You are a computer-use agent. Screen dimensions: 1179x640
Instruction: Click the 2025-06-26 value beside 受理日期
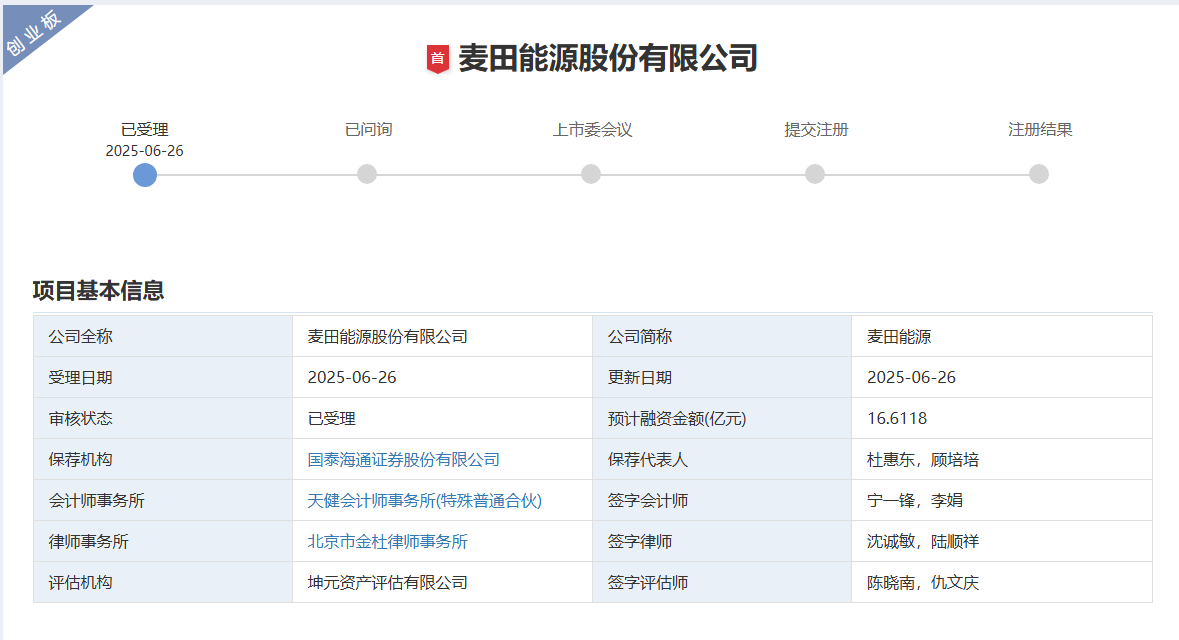[352, 378]
